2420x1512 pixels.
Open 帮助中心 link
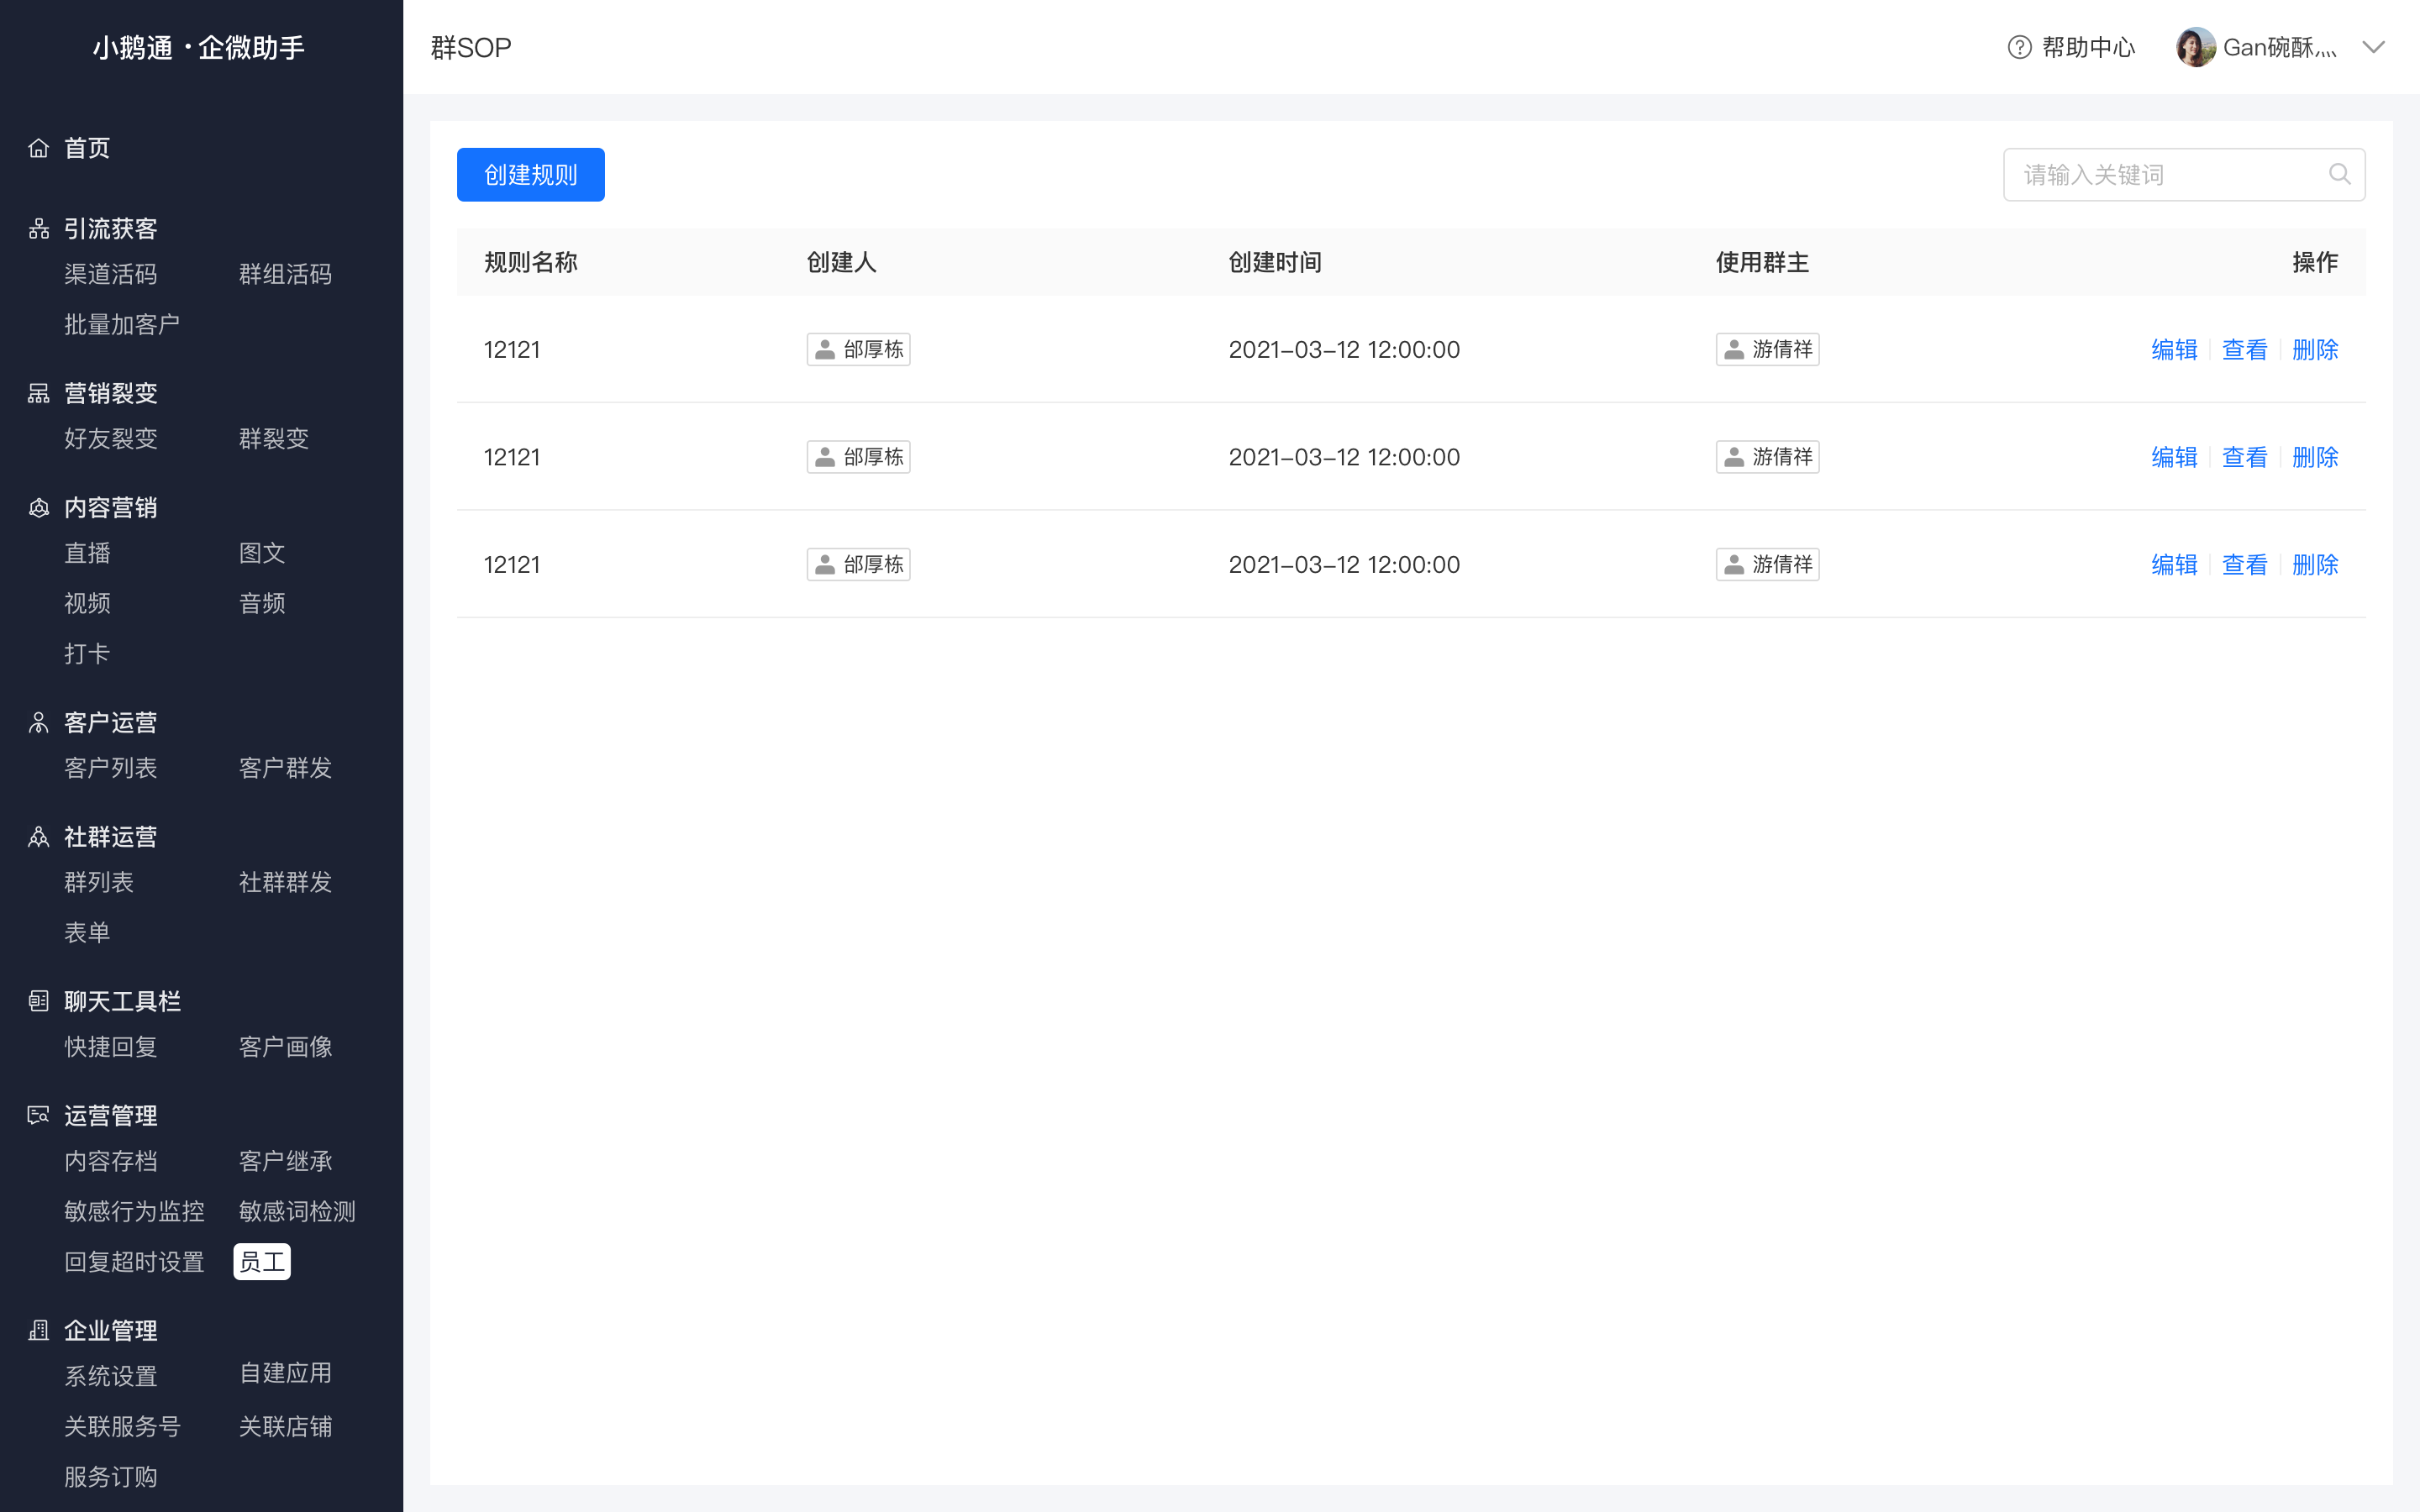coord(2088,47)
